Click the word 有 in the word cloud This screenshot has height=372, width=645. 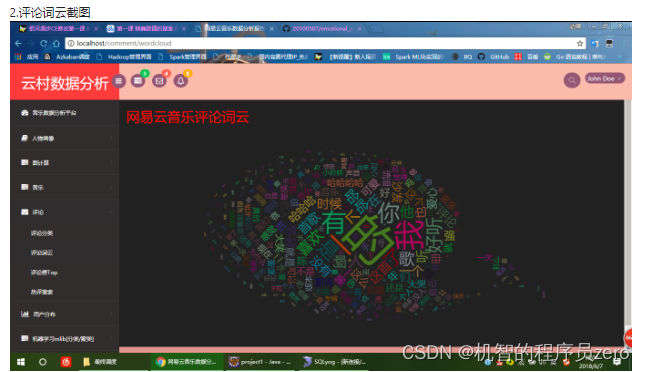(x=334, y=223)
